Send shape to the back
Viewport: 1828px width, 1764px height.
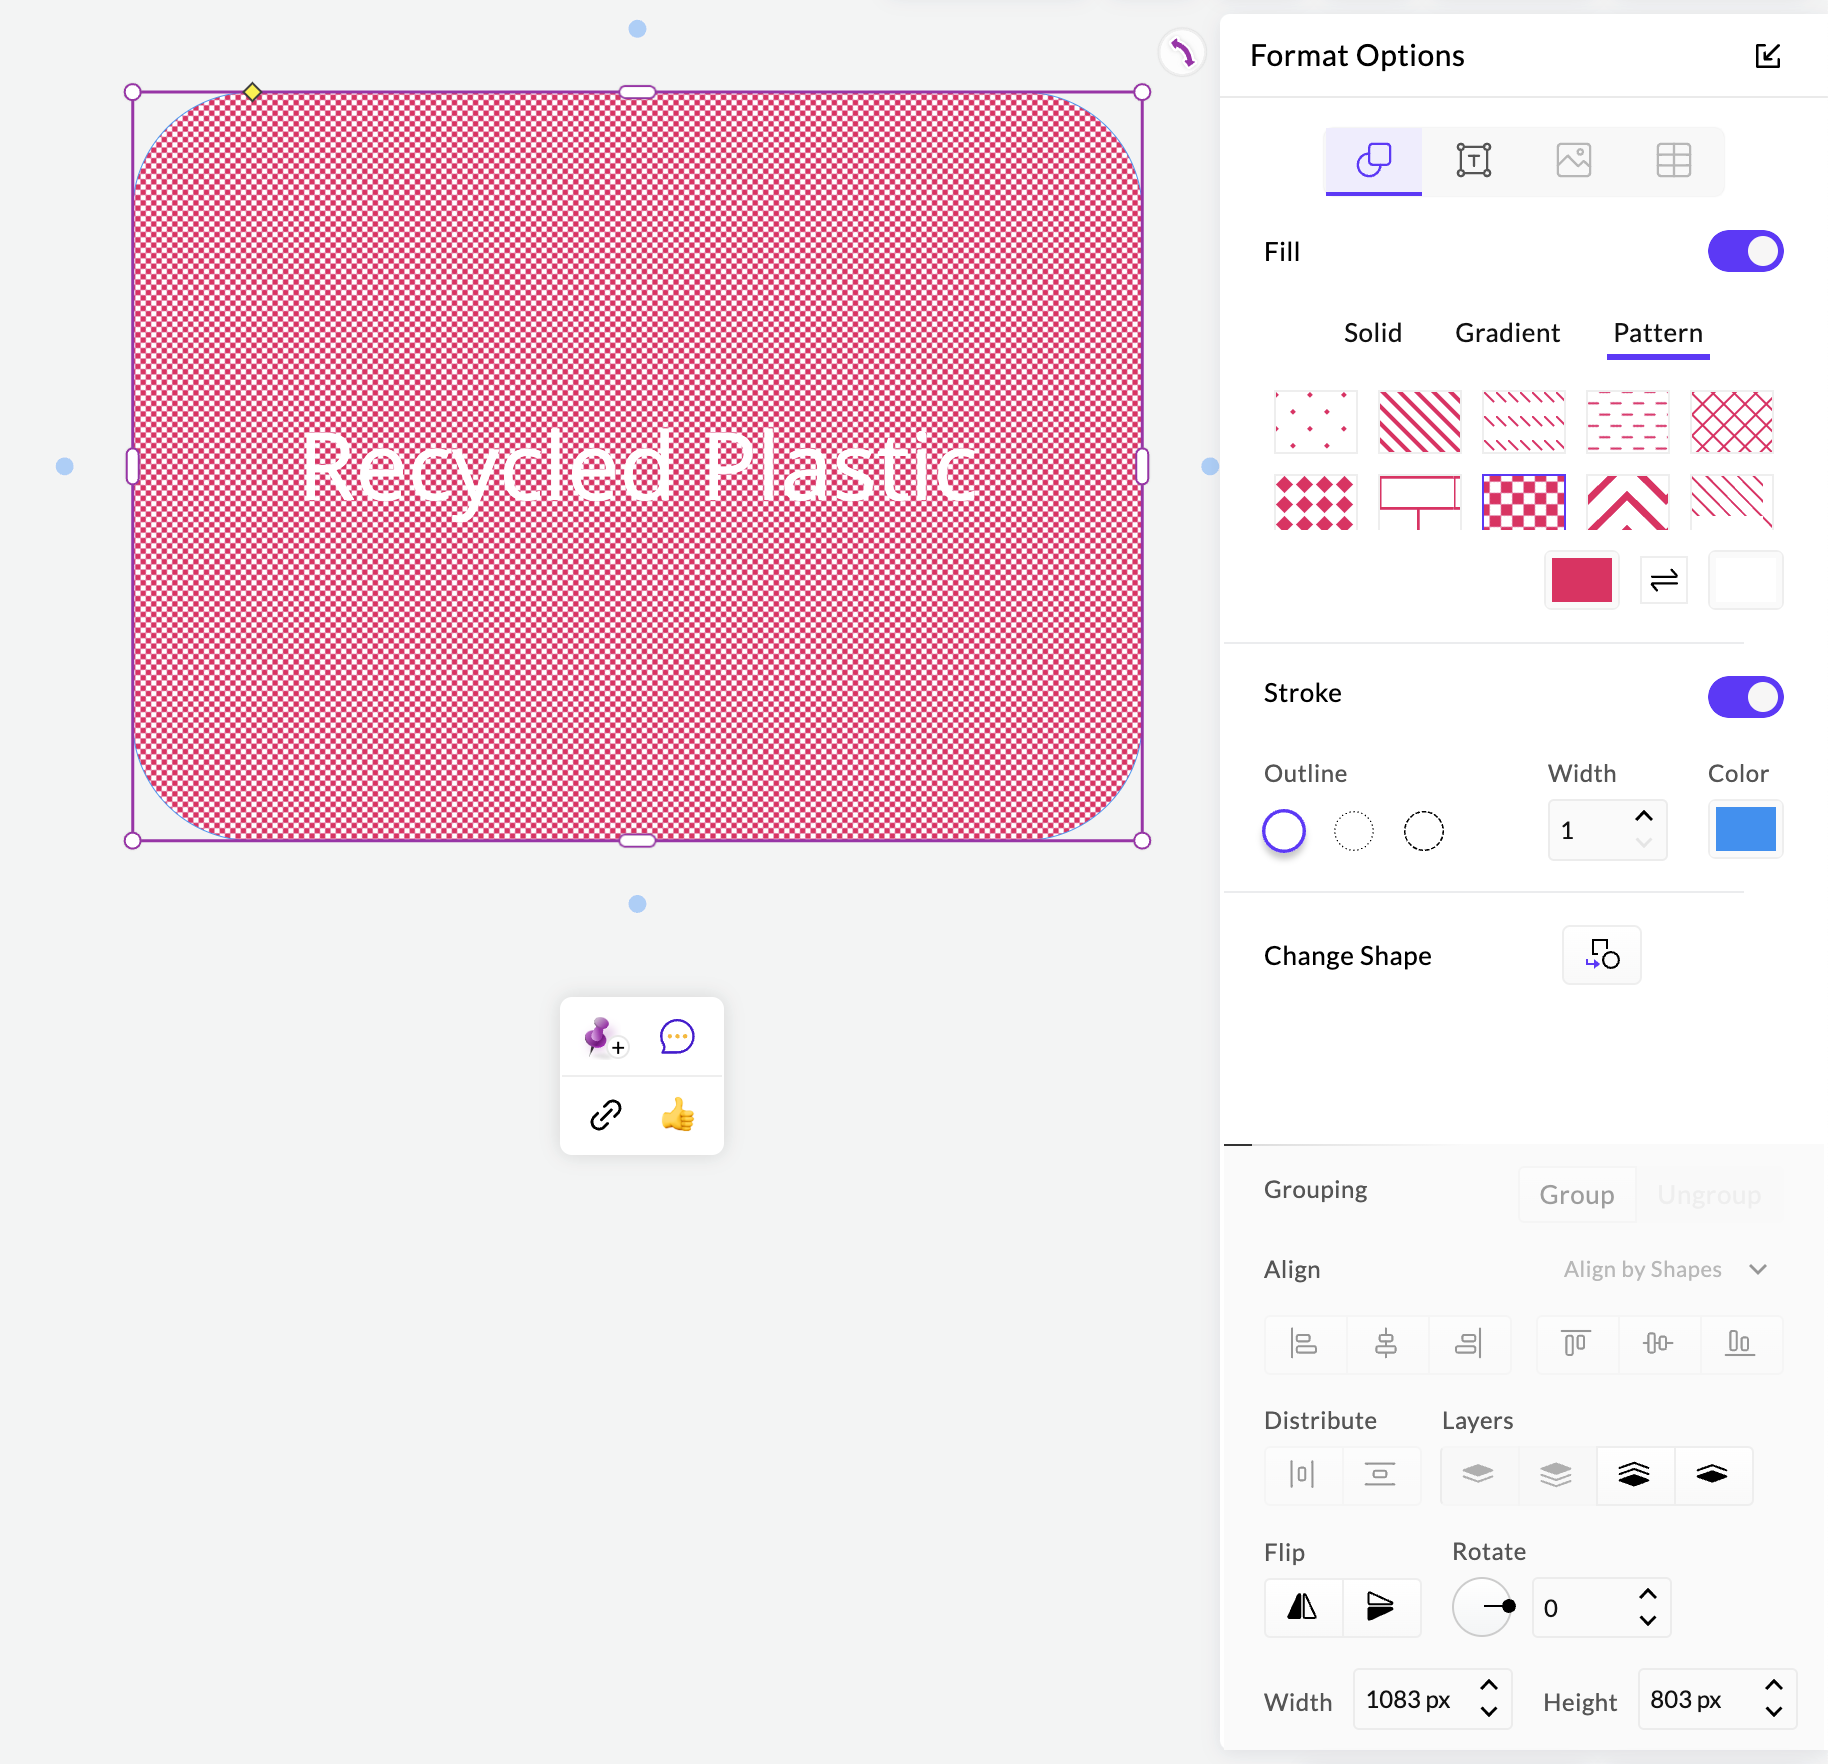pos(1557,1475)
